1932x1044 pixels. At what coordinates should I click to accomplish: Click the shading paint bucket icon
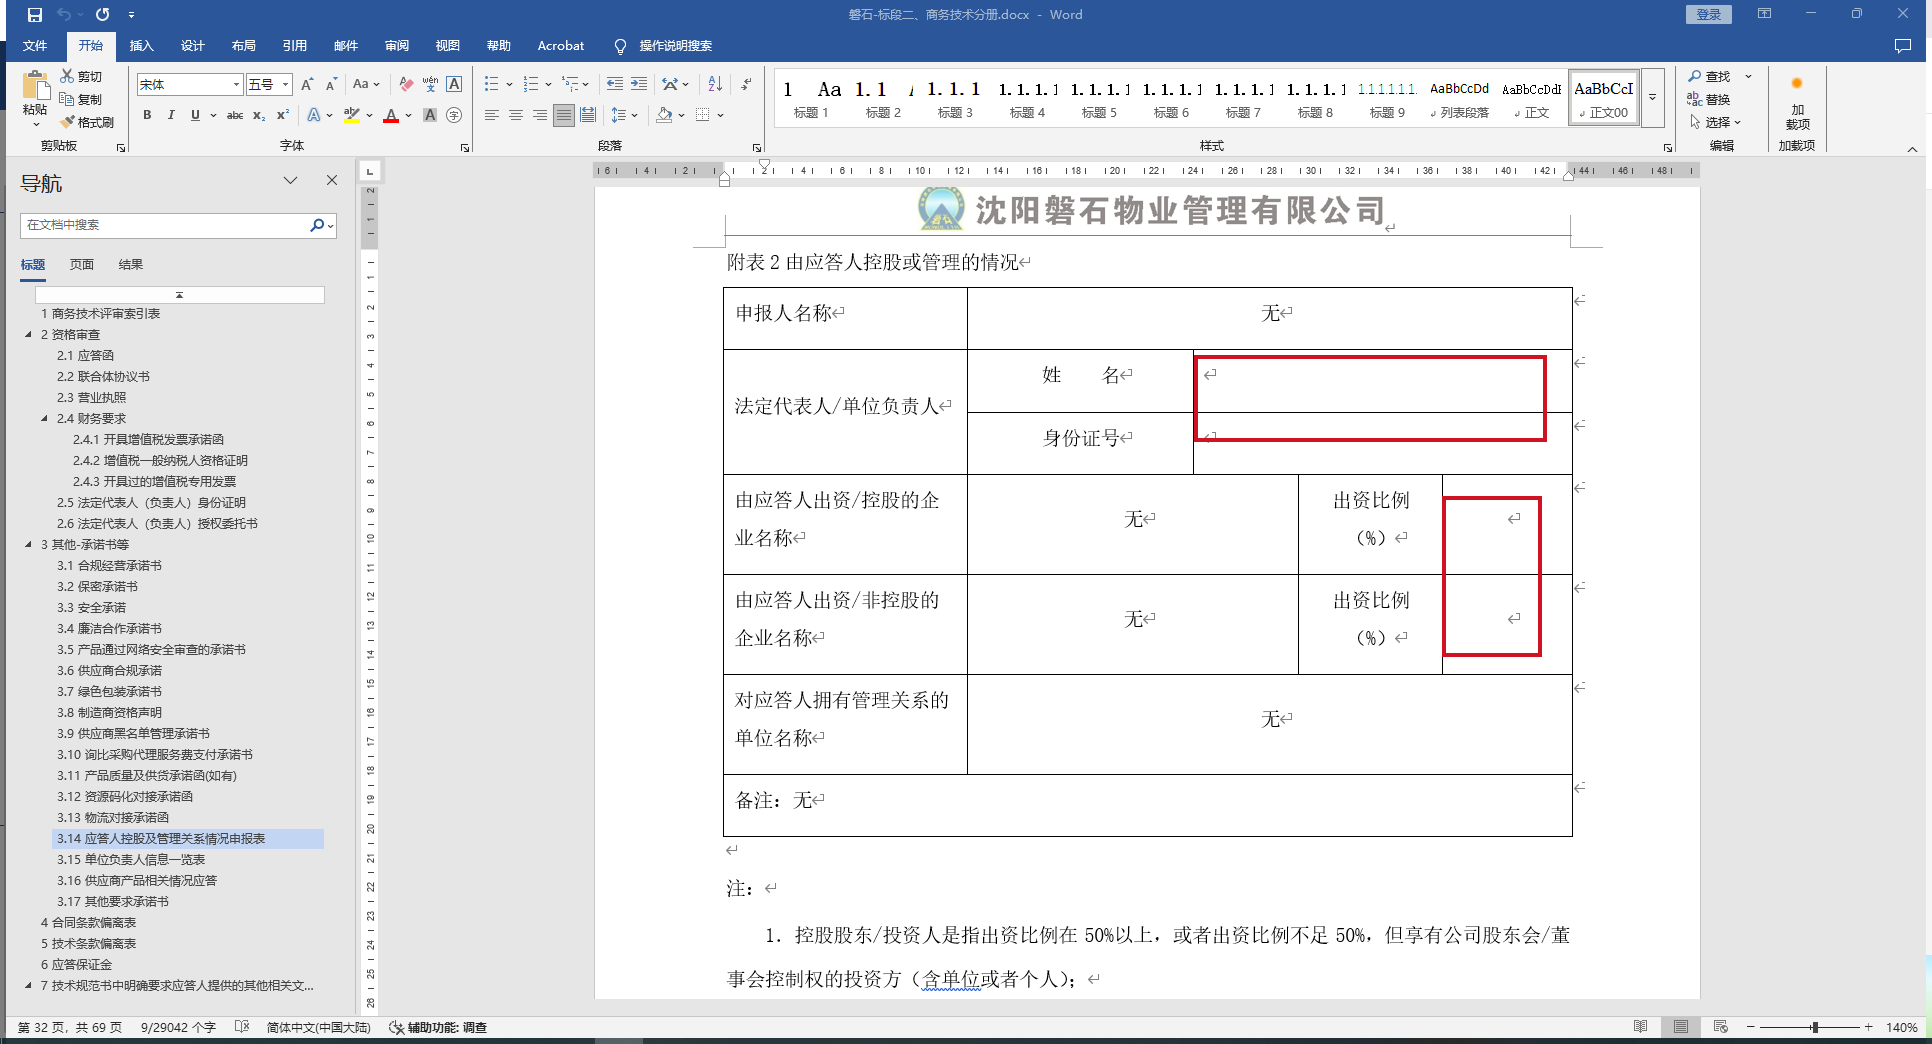[x=664, y=115]
